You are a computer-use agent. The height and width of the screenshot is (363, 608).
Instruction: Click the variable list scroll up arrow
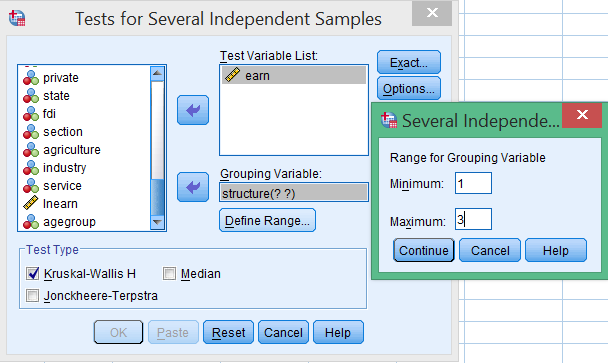tap(157, 73)
